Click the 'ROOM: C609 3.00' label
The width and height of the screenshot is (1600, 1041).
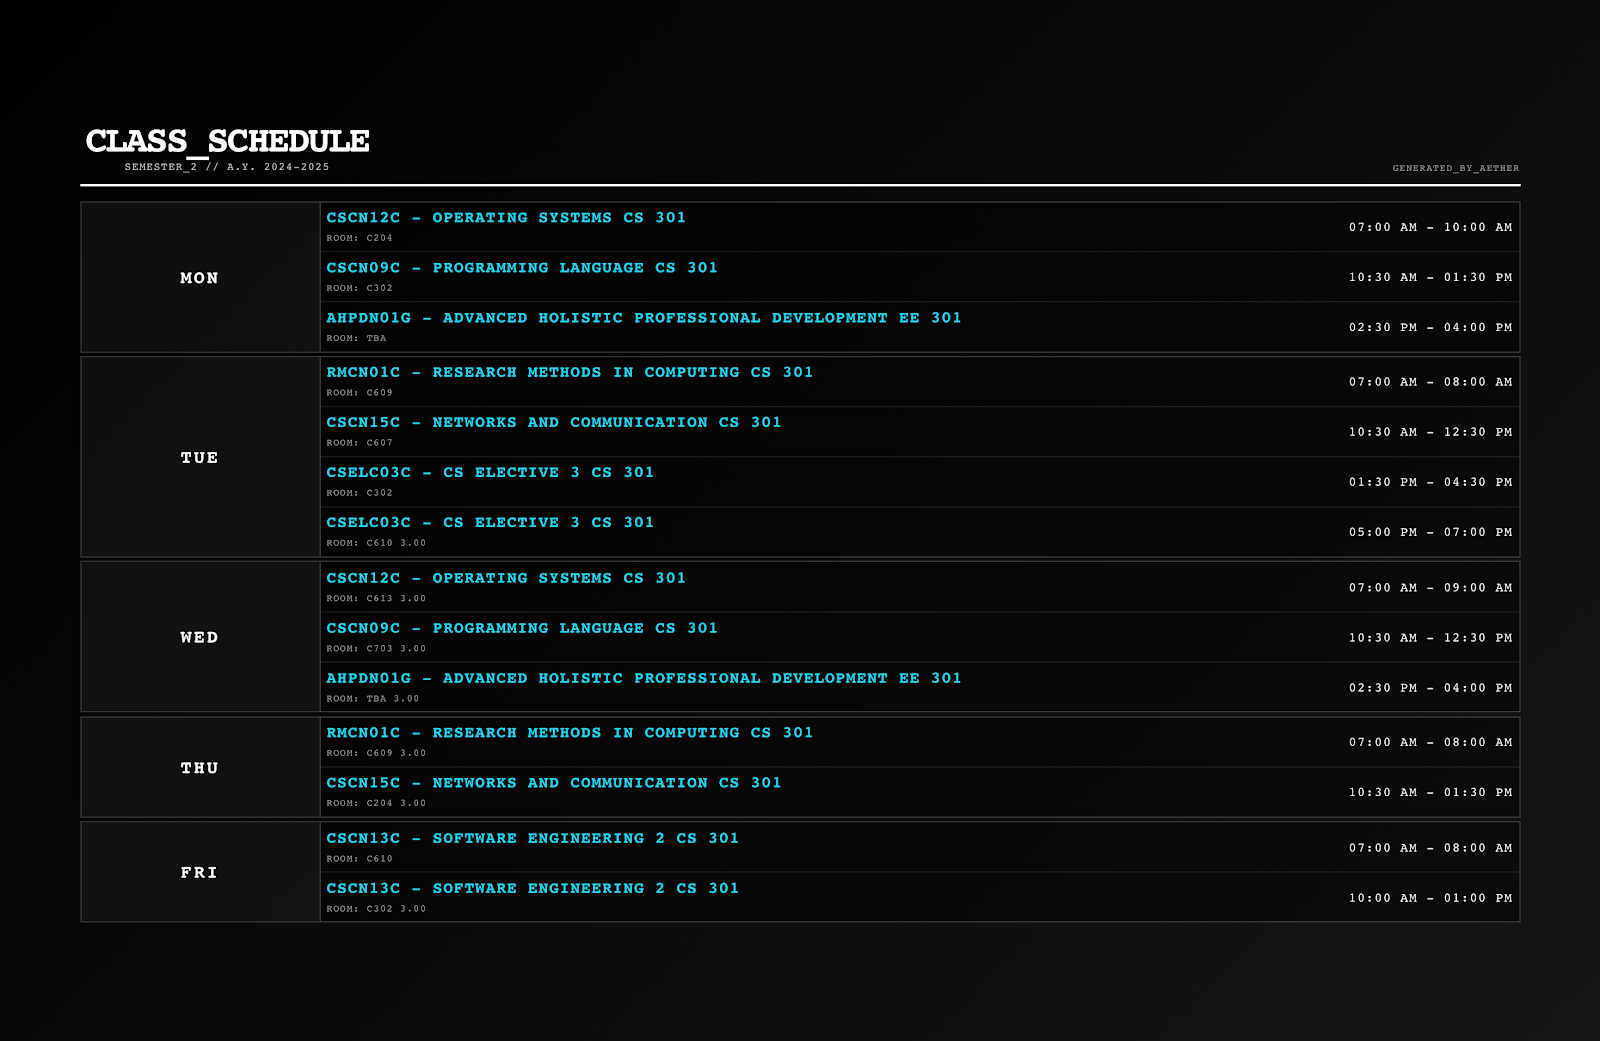[376, 754]
